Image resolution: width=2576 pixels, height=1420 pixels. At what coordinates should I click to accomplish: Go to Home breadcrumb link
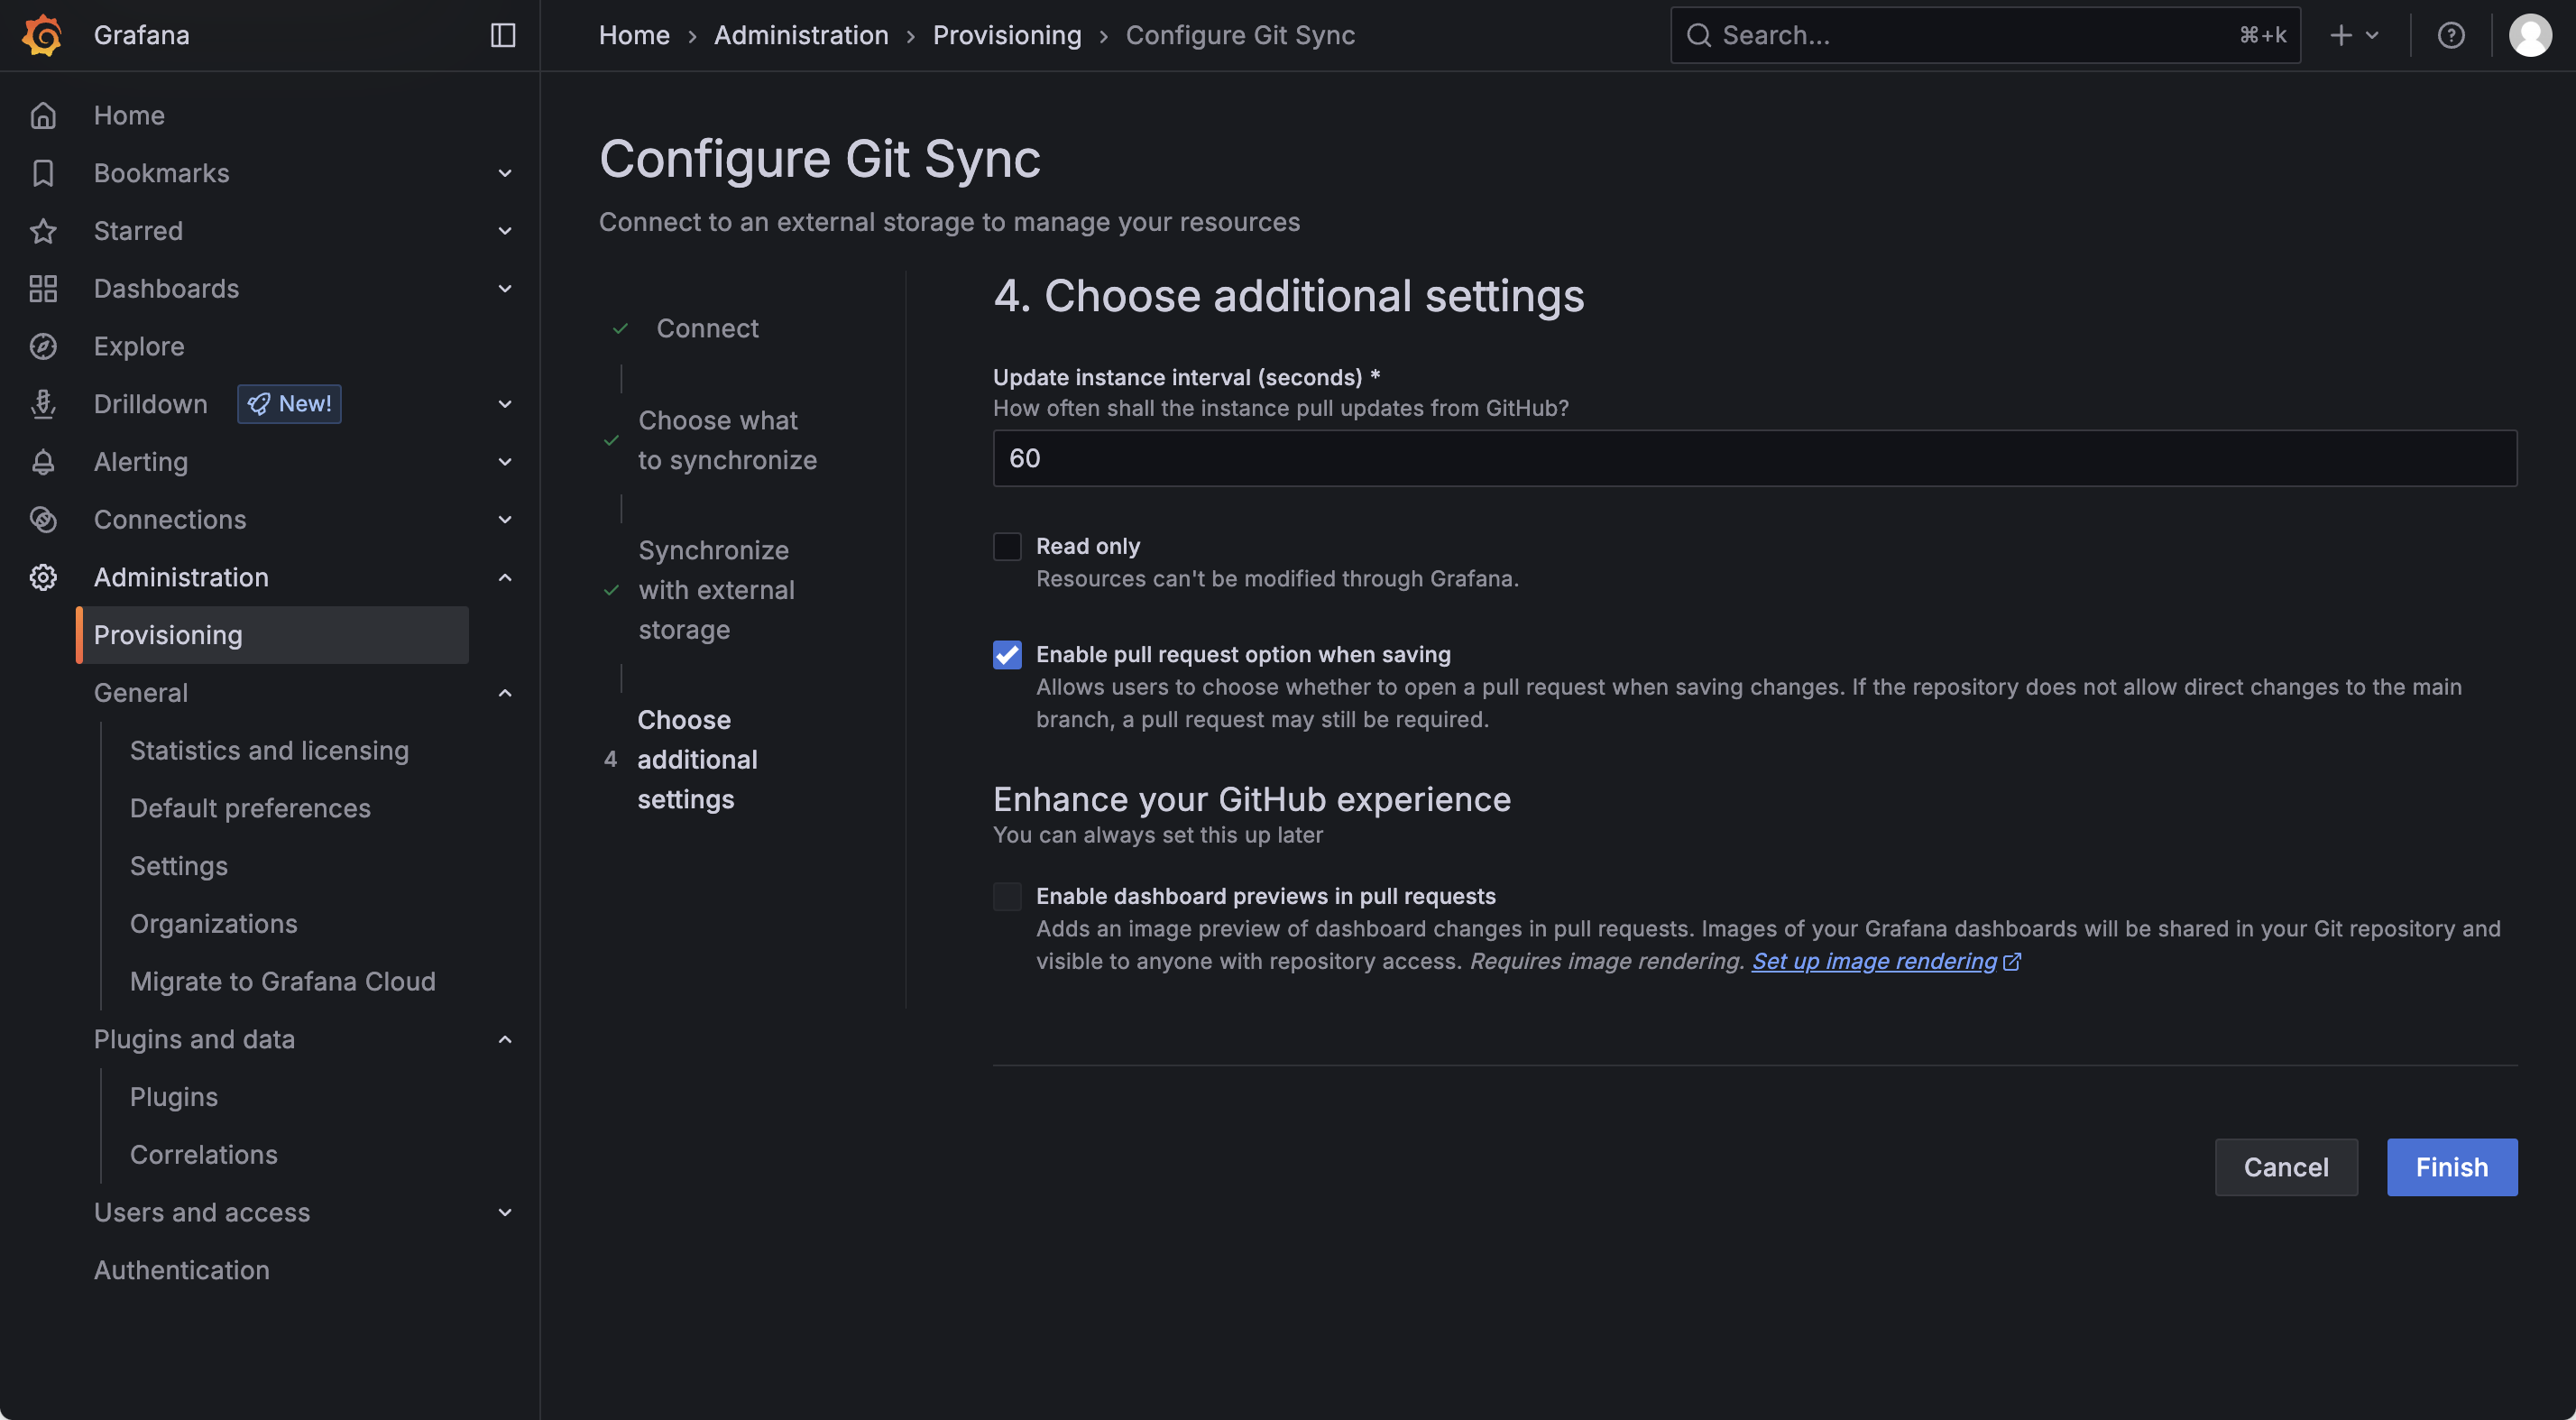[634, 35]
